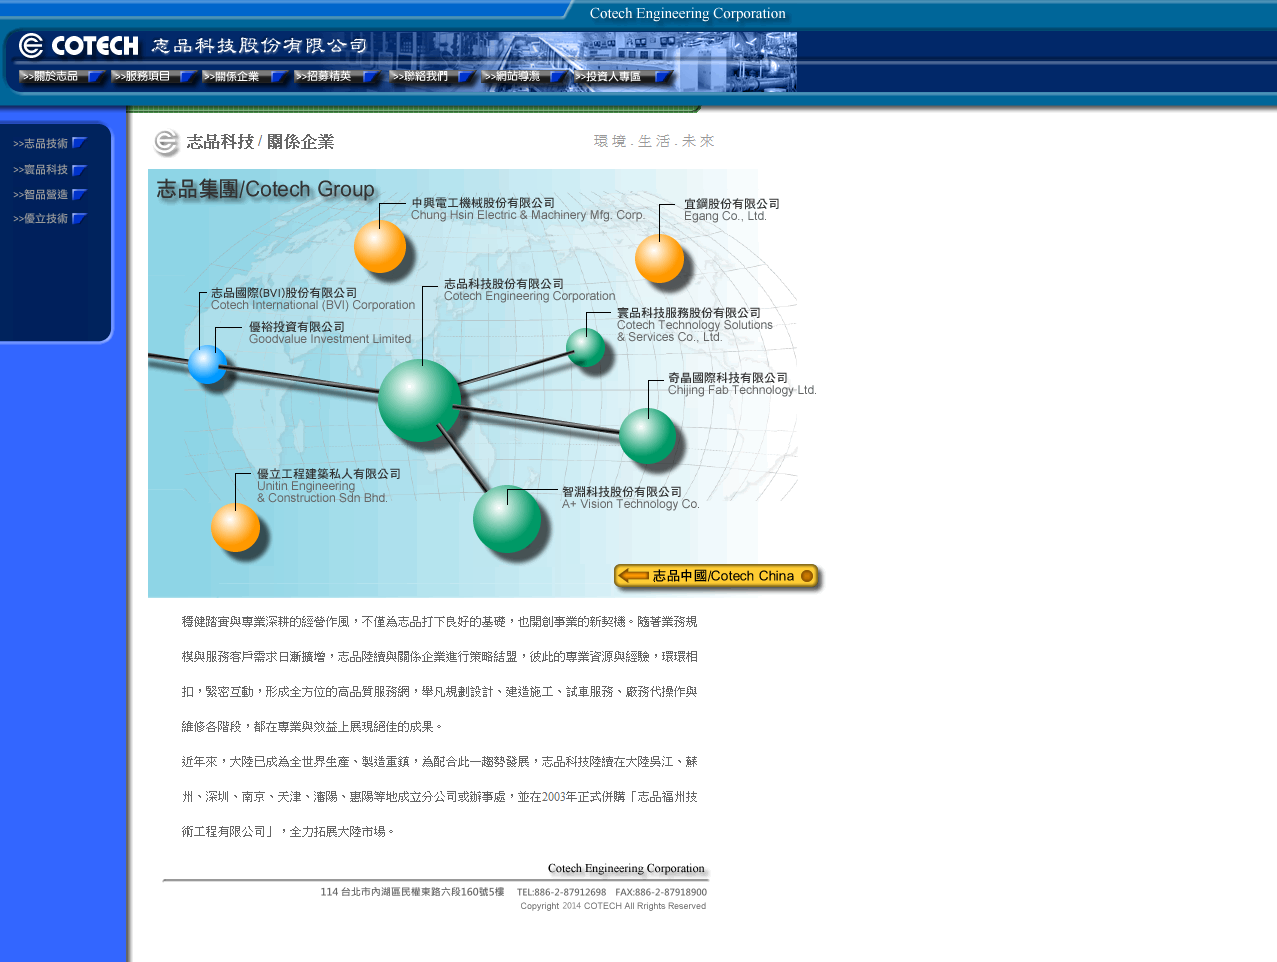Open the 投資人專區 menu item
The width and height of the screenshot is (1277, 962).
[x=622, y=77]
